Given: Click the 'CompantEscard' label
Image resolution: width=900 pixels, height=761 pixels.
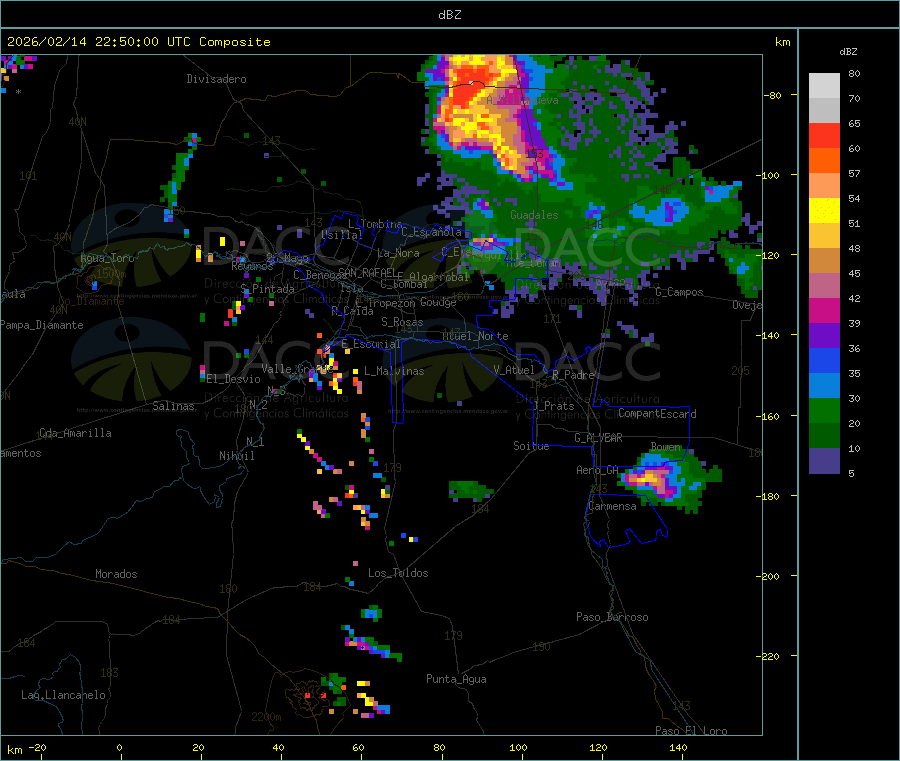Looking at the screenshot, I should pos(657,414).
